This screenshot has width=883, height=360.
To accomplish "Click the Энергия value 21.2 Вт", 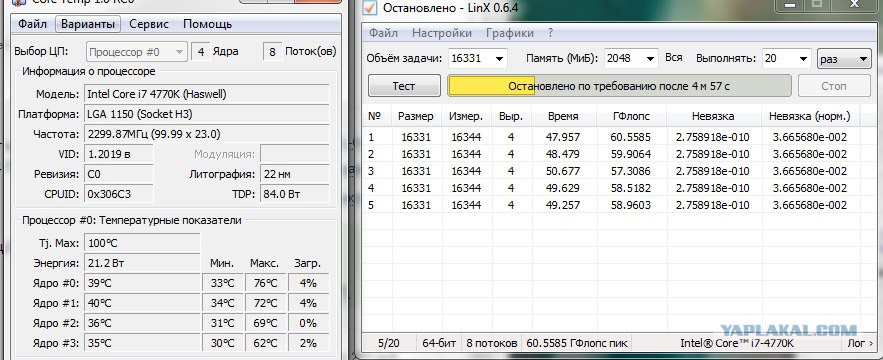I will 142,263.
